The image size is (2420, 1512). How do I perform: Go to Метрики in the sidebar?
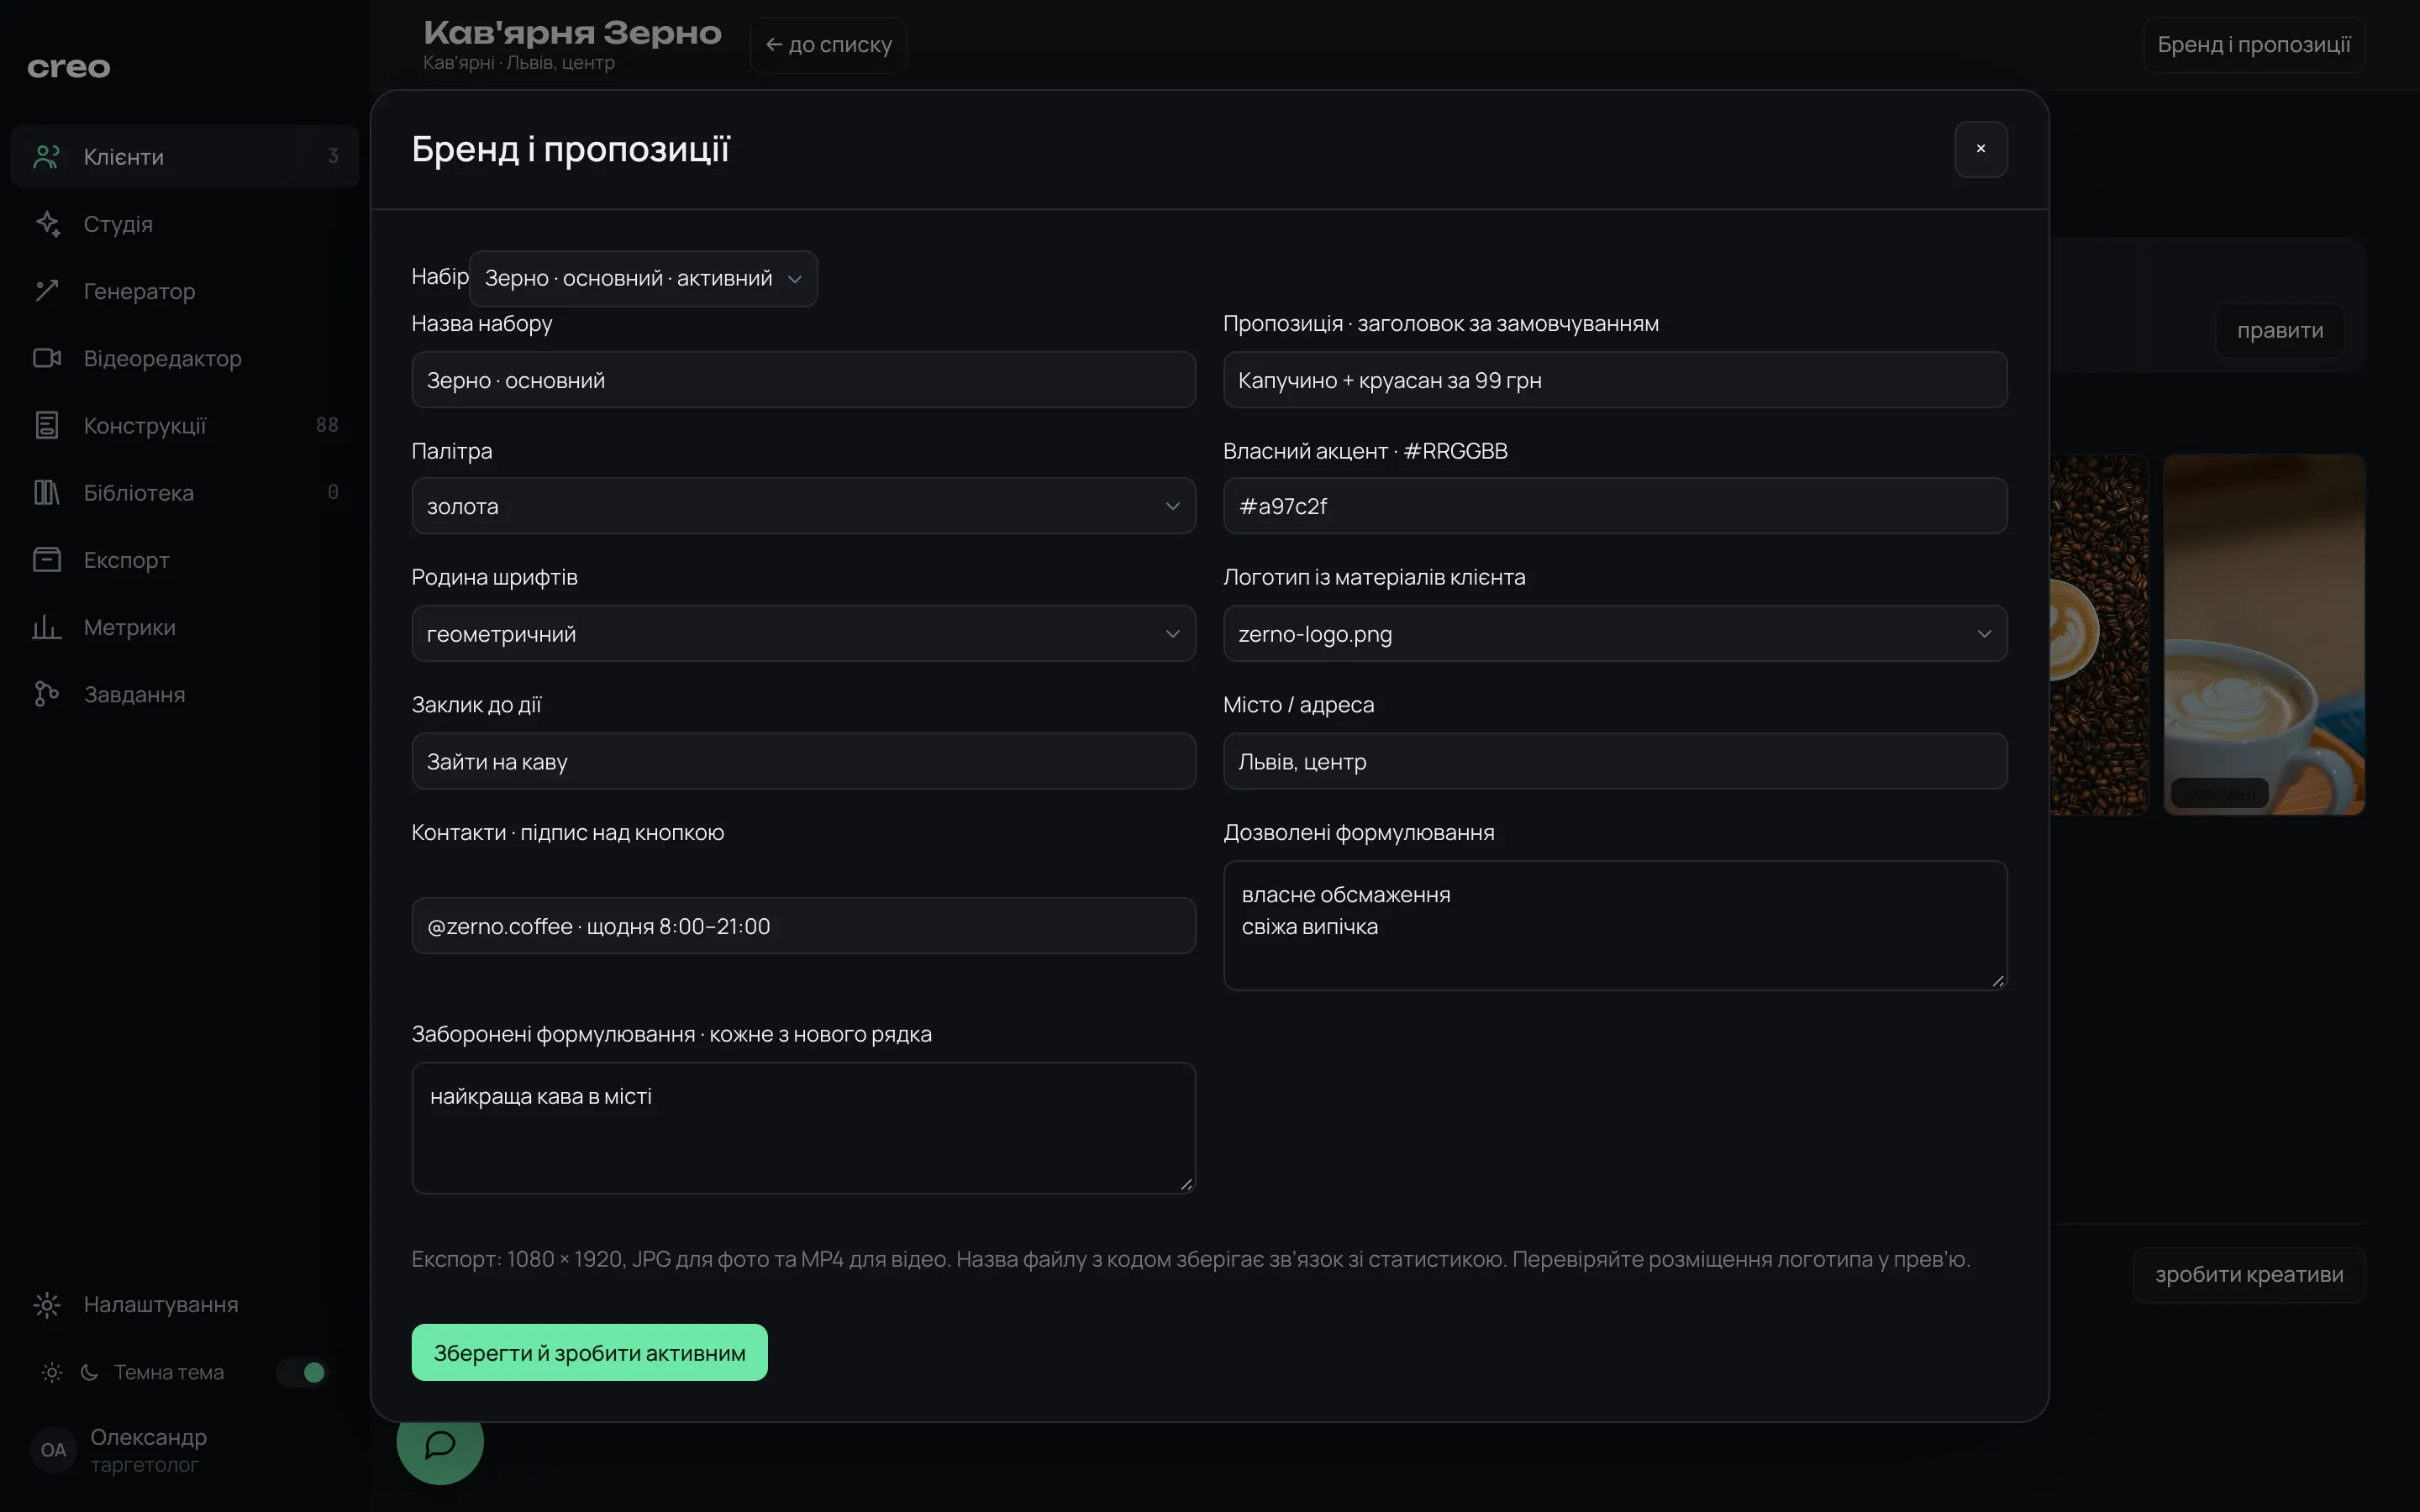click(184, 627)
